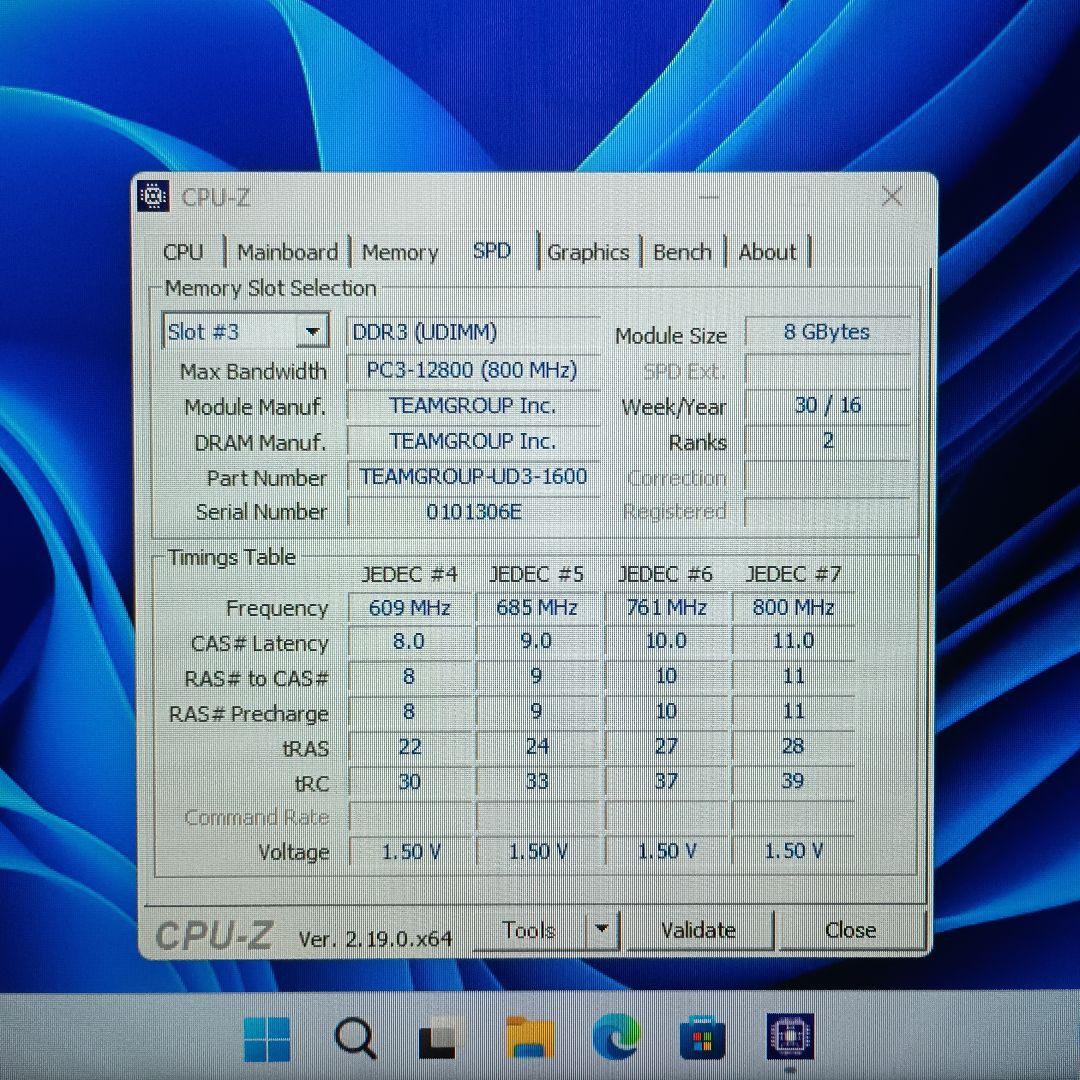The height and width of the screenshot is (1080, 1080).
Task: Click the 8 GBytes module size value
Action: (x=827, y=332)
